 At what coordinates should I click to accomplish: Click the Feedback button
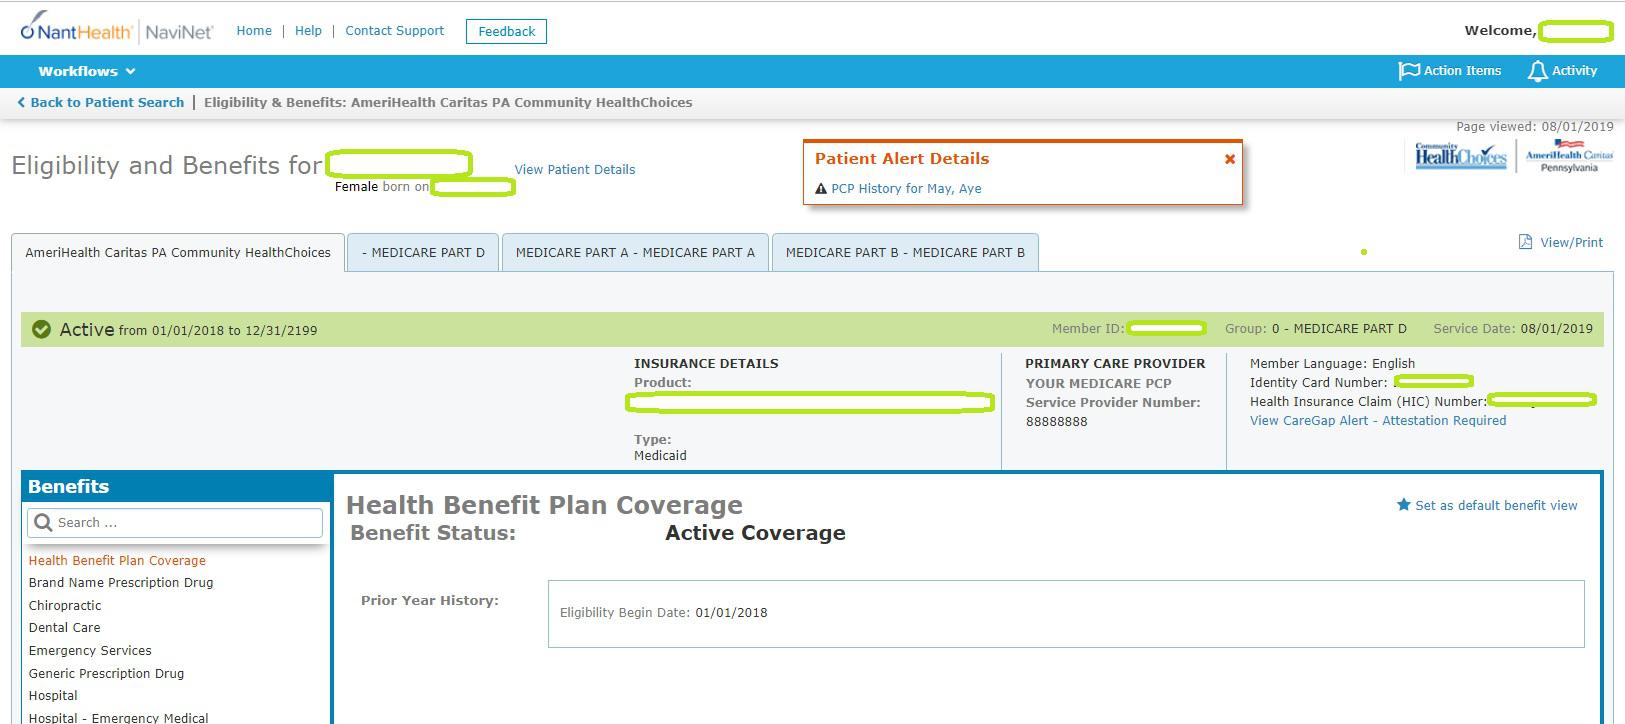tap(506, 31)
